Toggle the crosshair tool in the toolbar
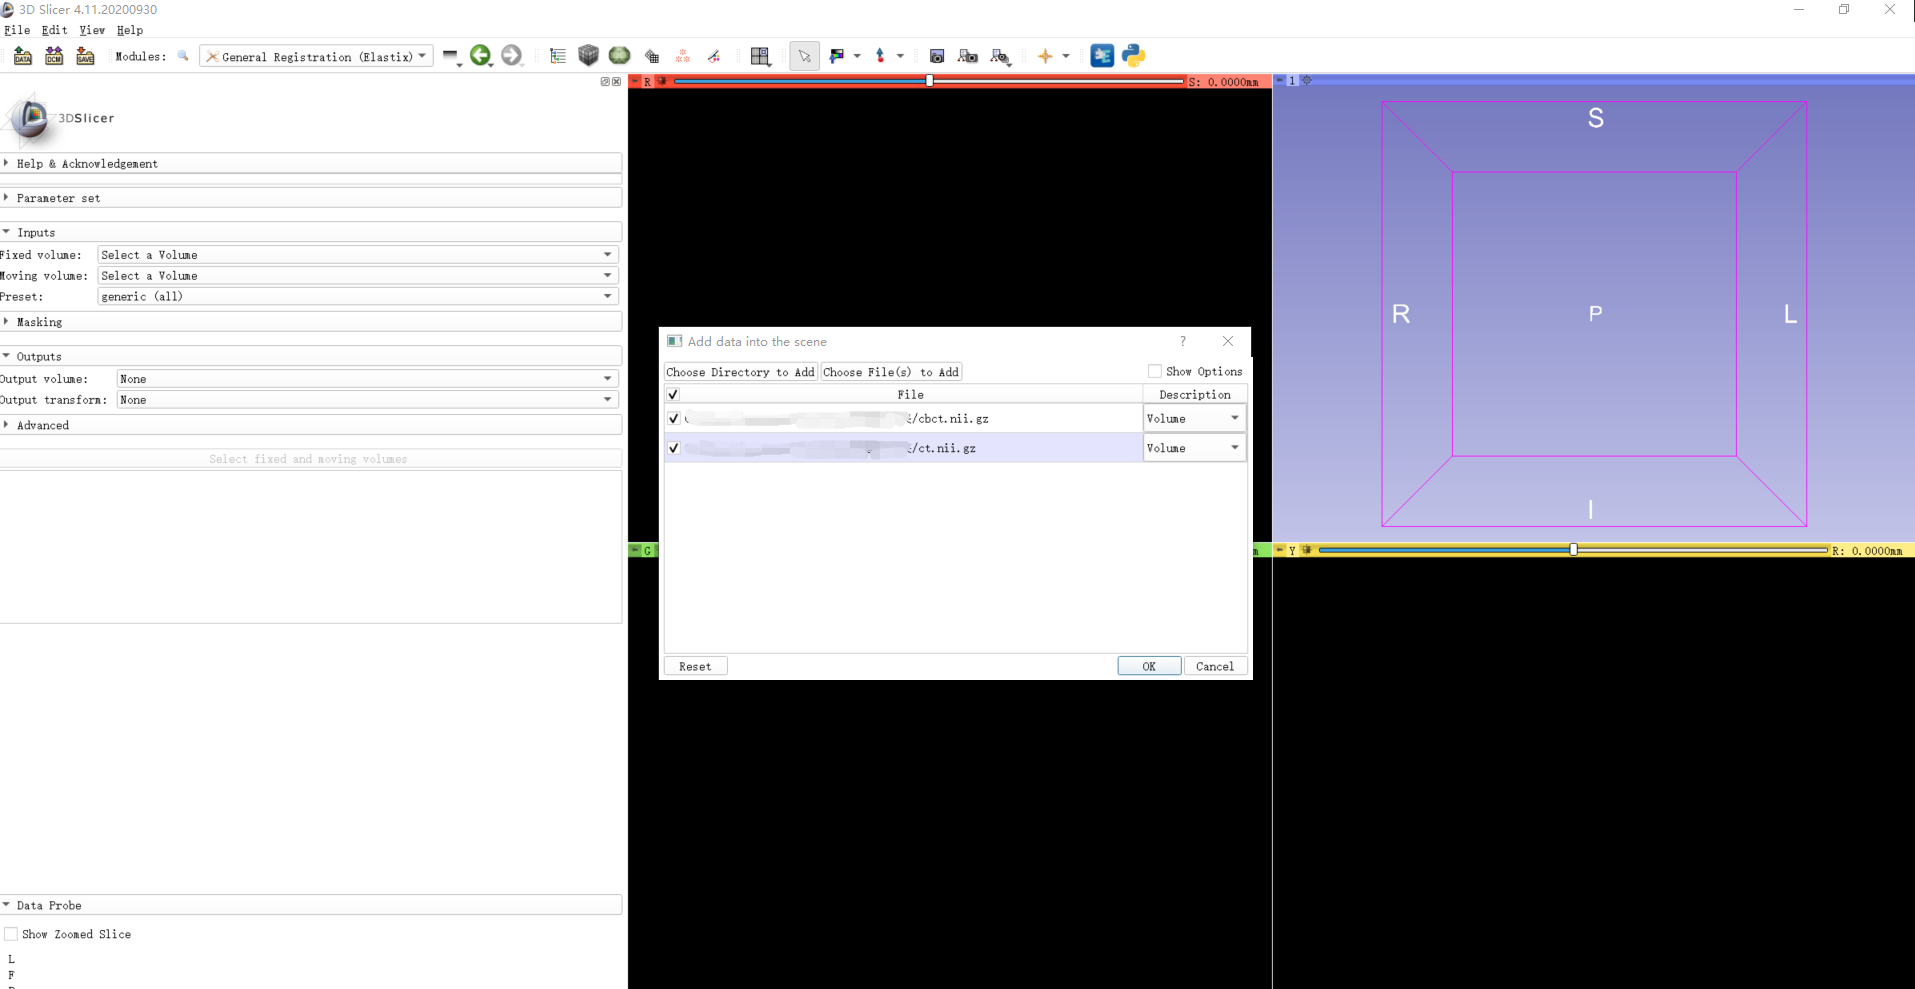 pos(1046,56)
